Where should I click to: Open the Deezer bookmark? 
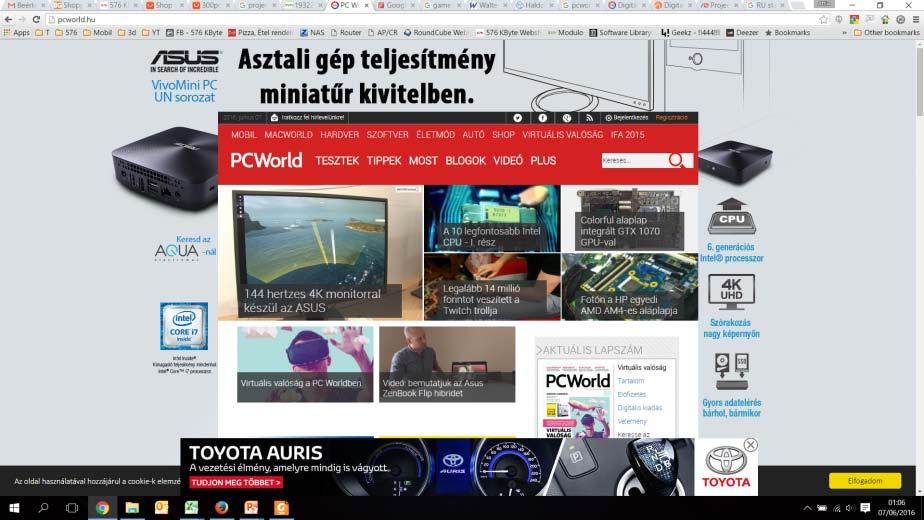click(x=742, y=33)
